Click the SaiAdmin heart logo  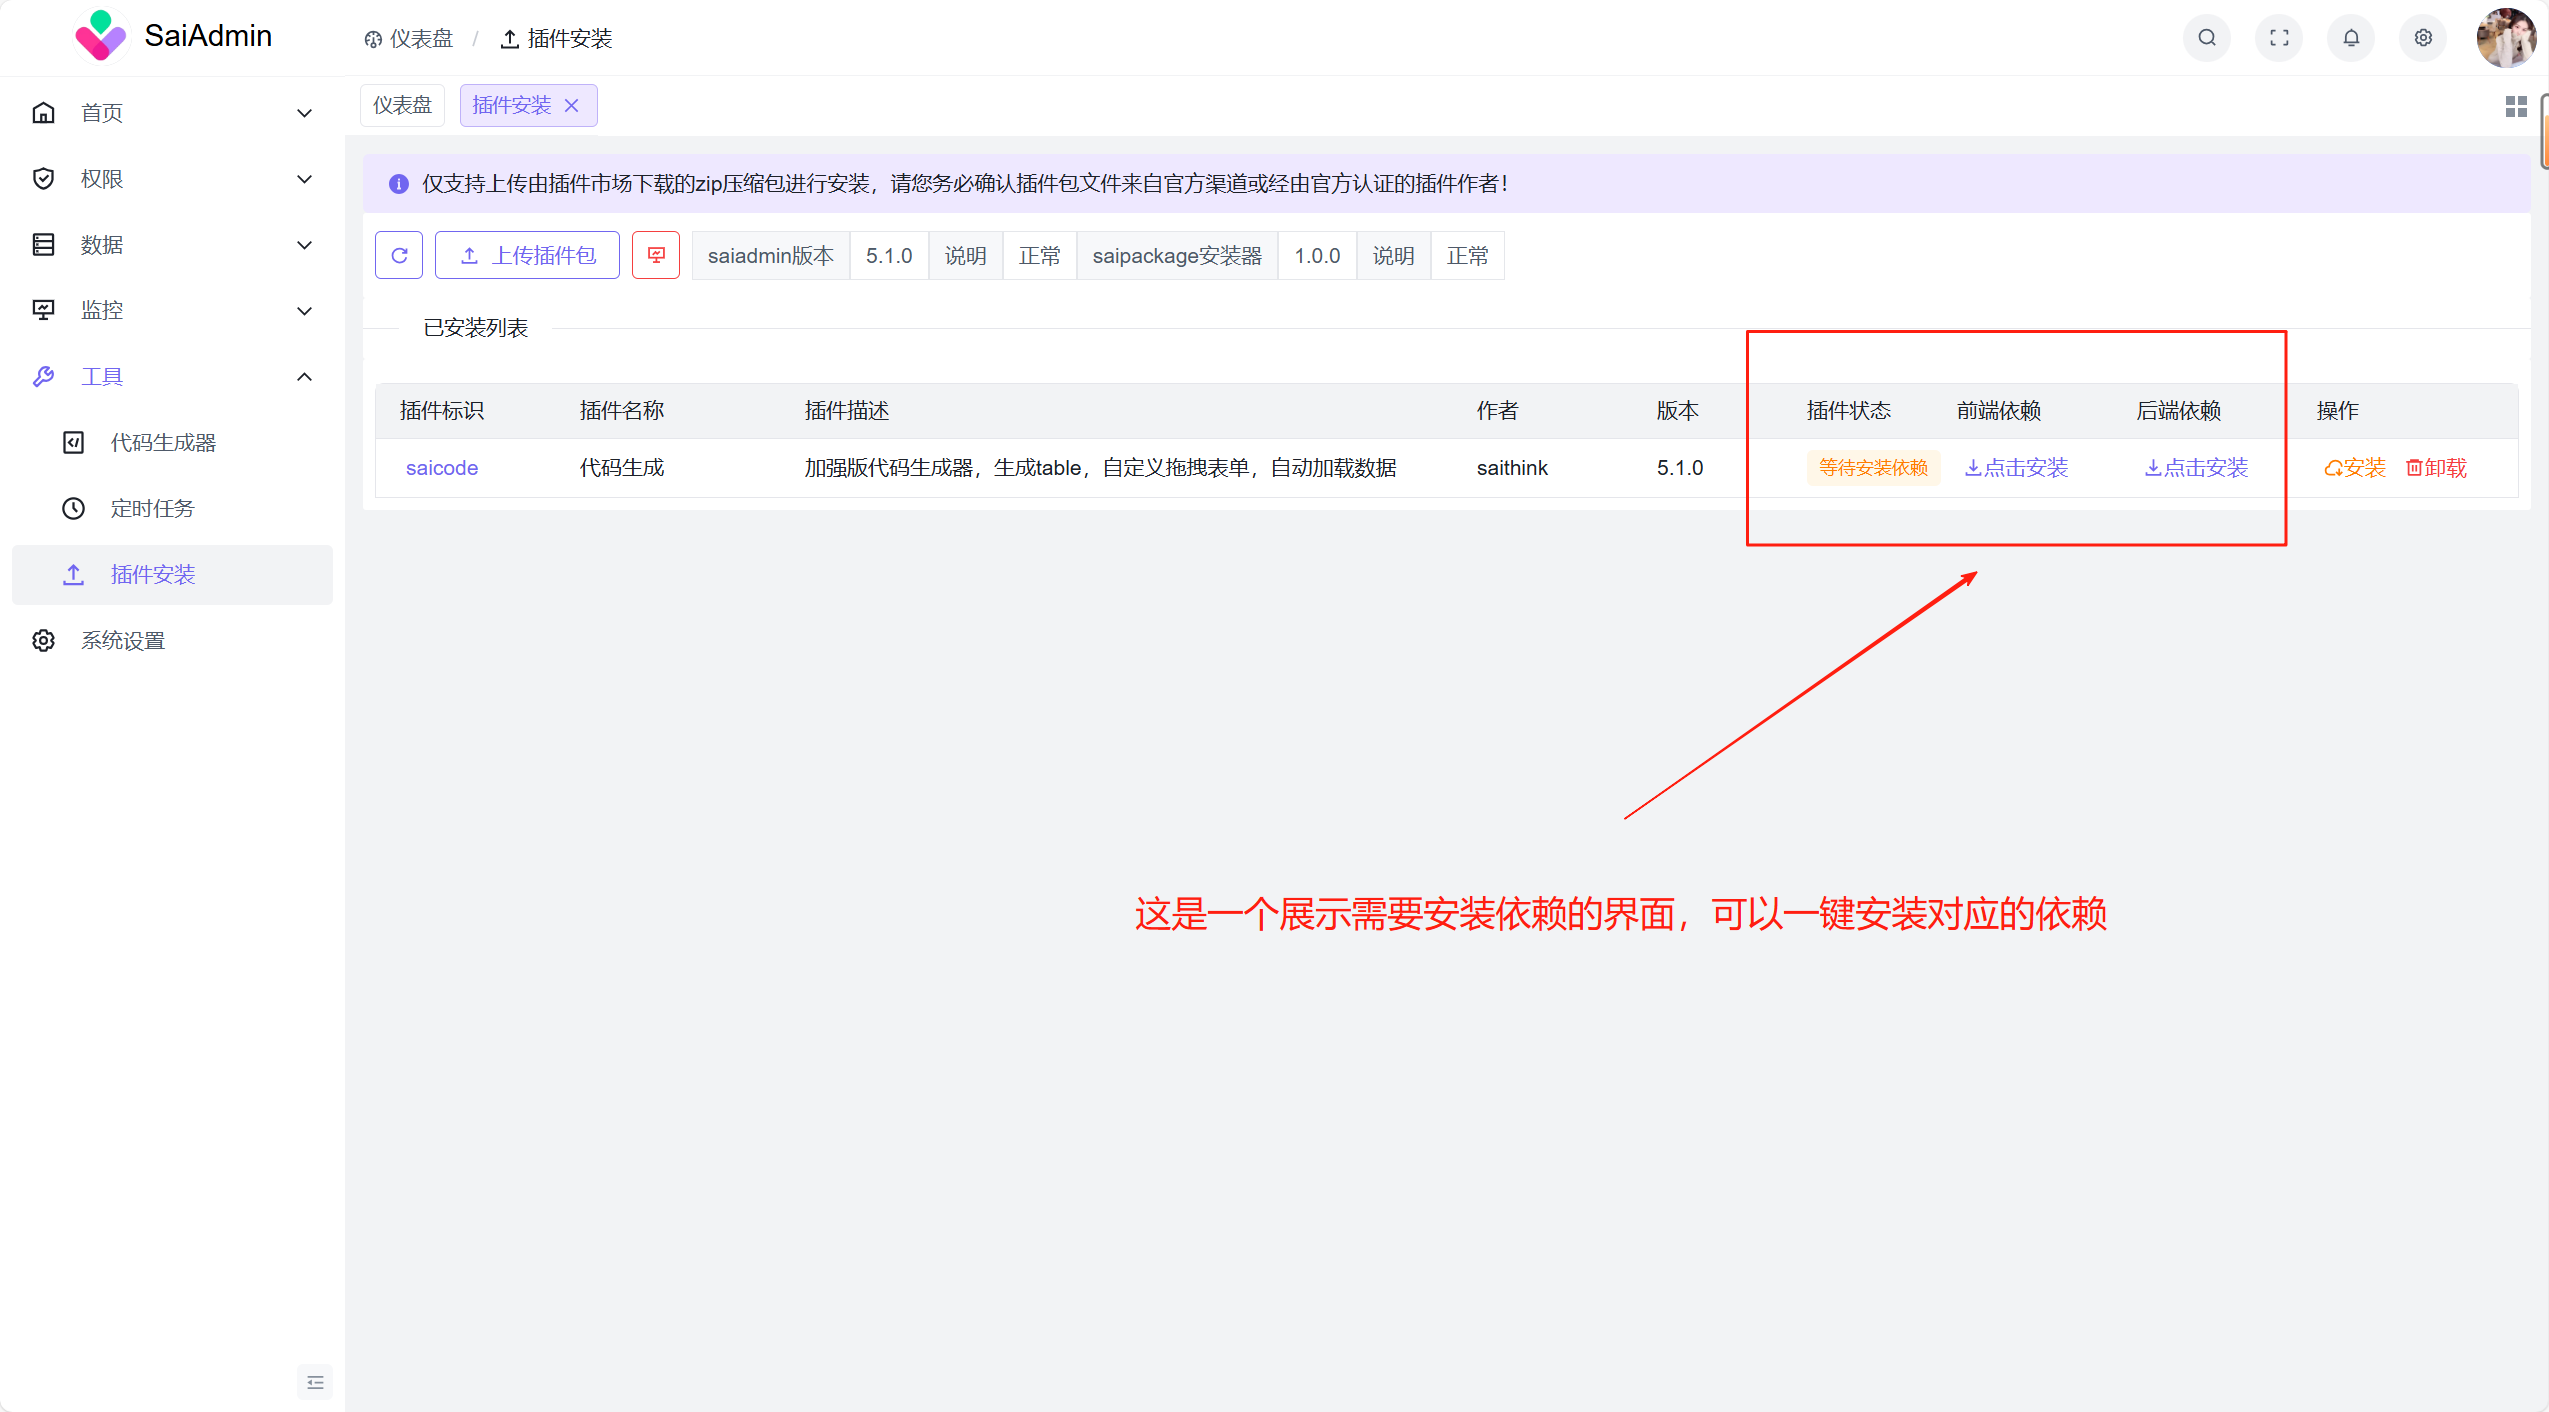[x=100, y=36]
